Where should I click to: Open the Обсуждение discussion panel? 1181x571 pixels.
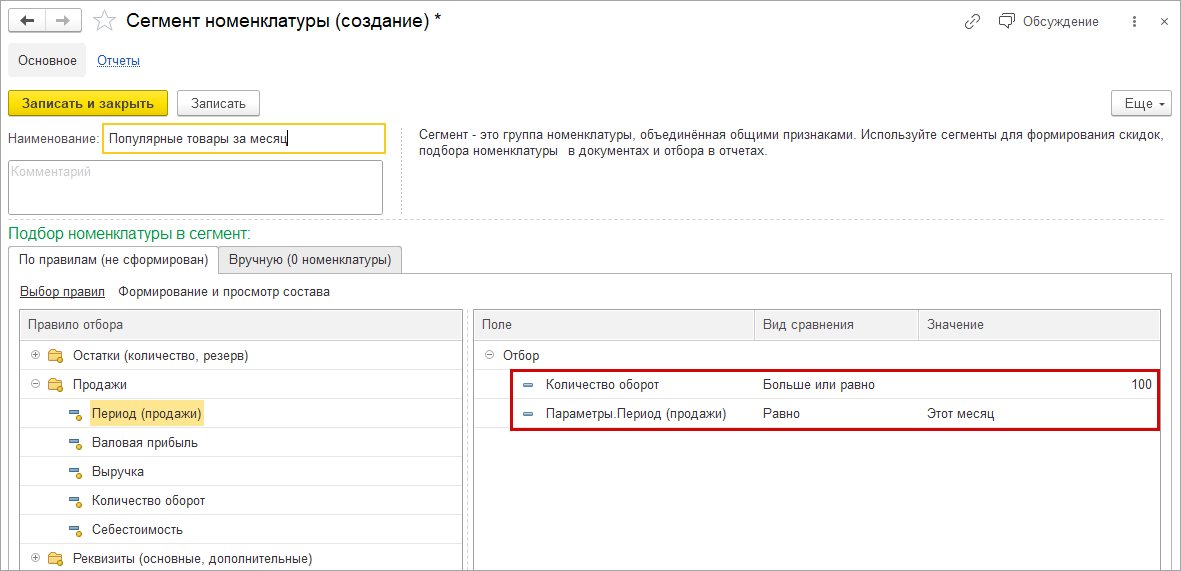1049,21
